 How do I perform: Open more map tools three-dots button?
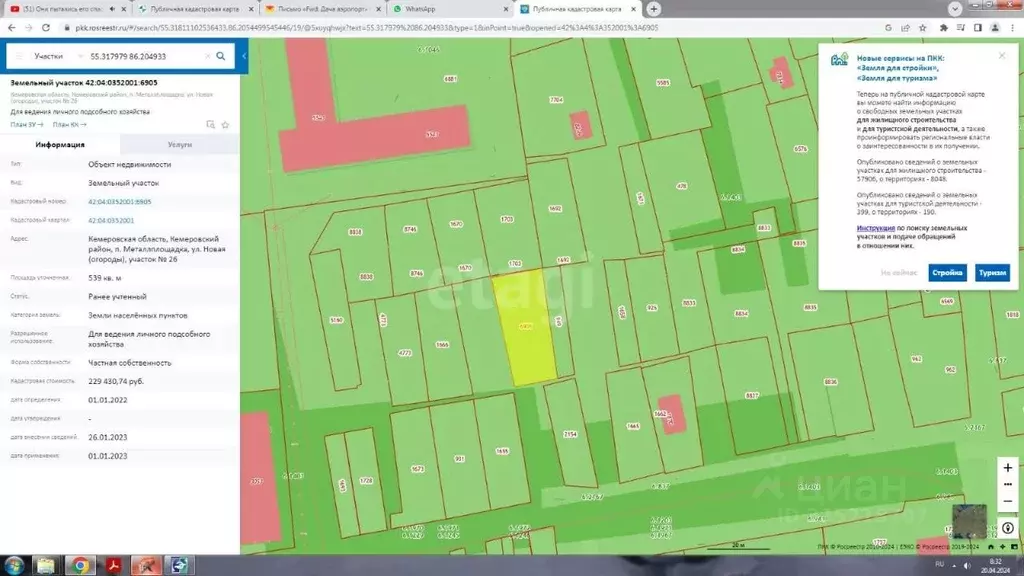1008,485
